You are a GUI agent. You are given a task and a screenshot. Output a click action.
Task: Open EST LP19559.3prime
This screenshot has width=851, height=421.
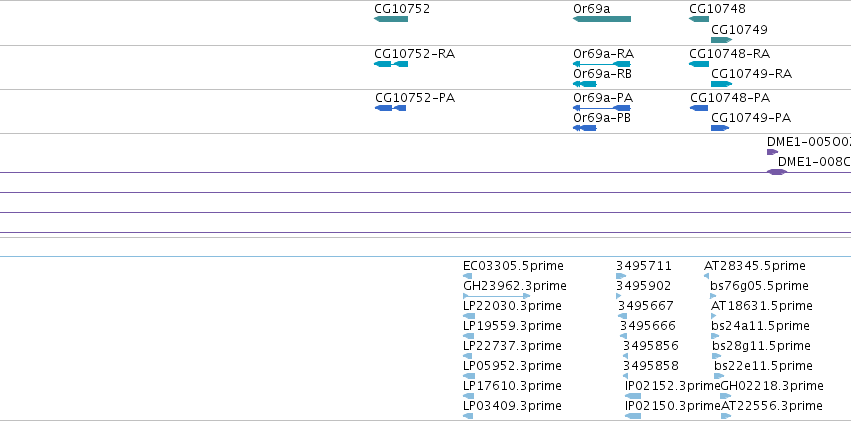click(x=469, y=336)
